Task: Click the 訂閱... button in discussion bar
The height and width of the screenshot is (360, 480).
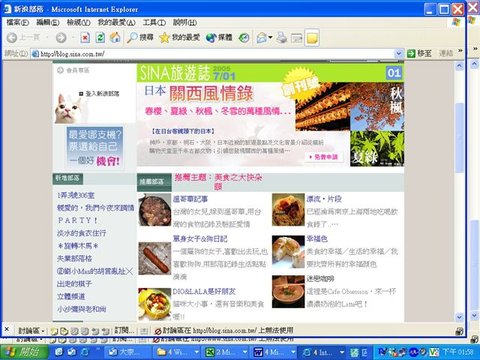Action: (x=124, y=330)
